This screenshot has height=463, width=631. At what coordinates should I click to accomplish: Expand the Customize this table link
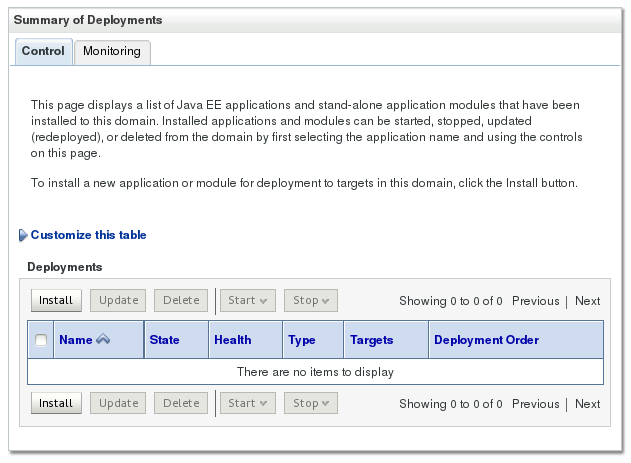[x=88, y=235]
